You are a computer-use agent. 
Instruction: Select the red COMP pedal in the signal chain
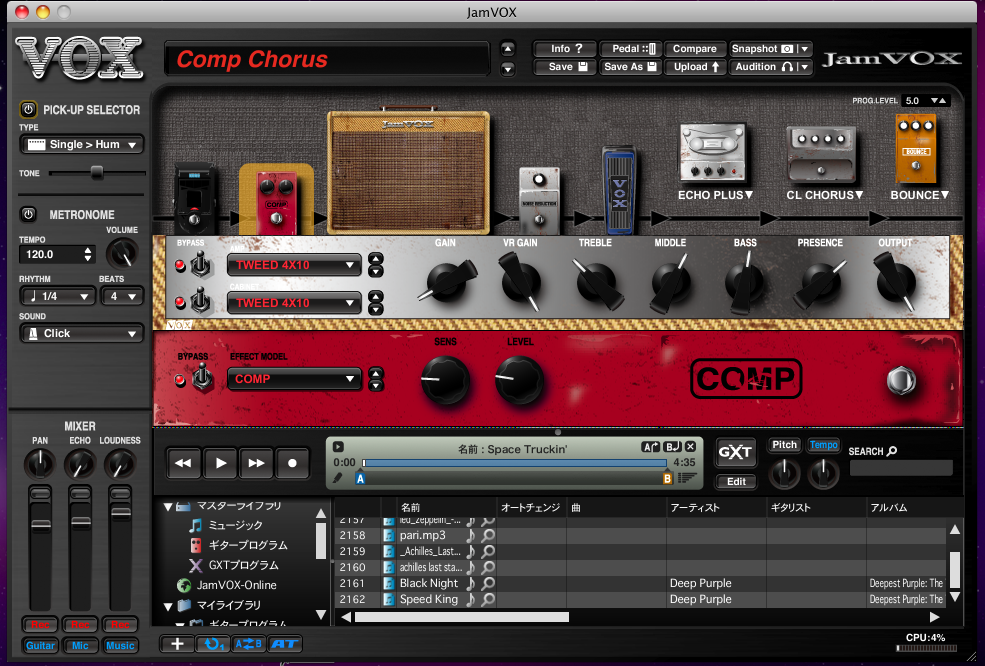(276, 200)
